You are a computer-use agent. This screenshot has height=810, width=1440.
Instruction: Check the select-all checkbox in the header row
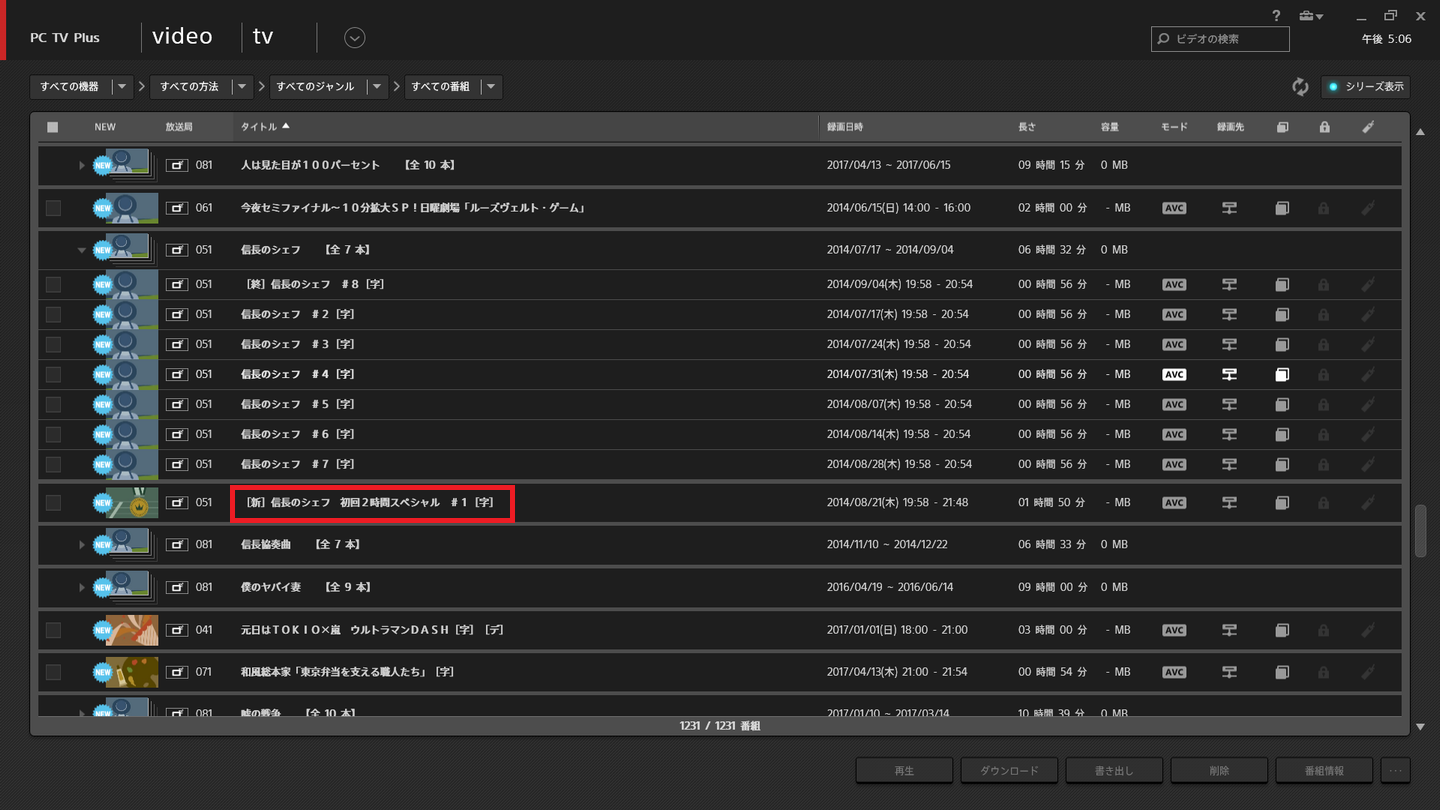click(53, 127)
